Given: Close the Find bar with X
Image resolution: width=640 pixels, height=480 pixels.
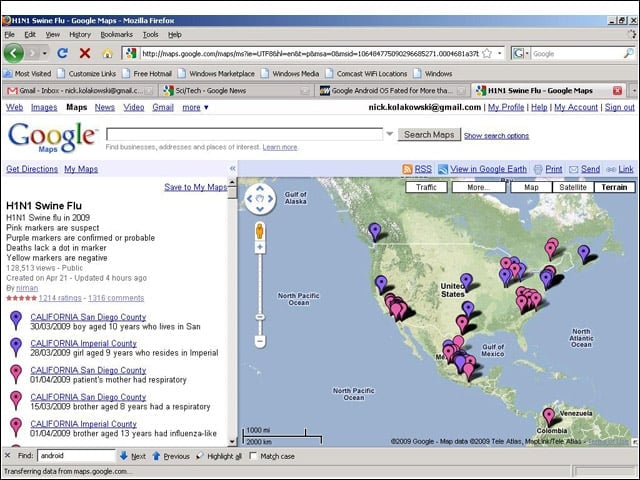Looking at the screenshot, I should click(x=7, y=456).
